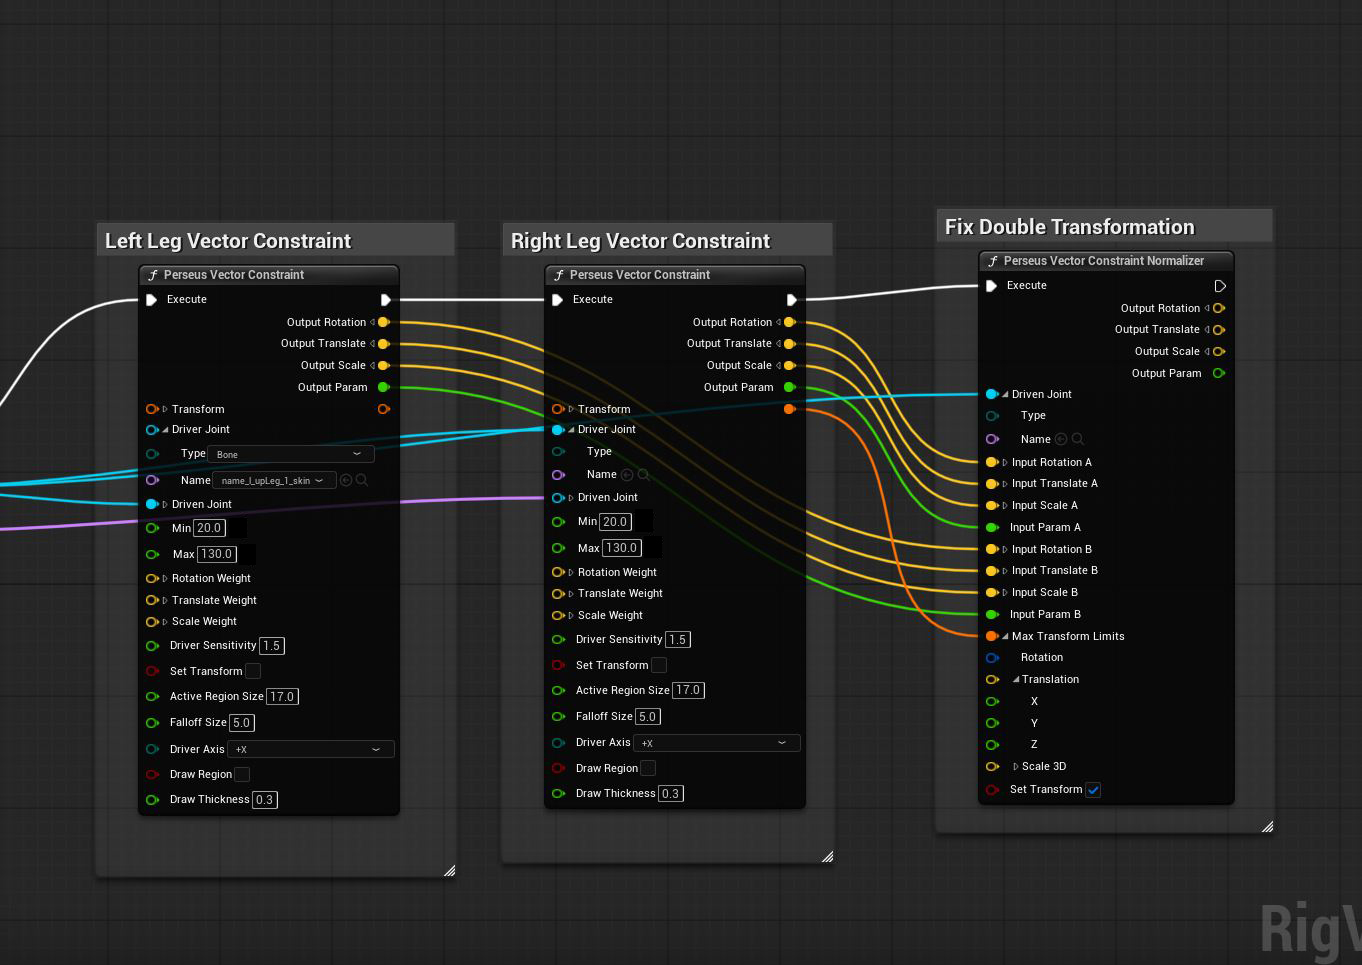
Task: Click the Falloff Size field on the Right Leg node
Action: pos(648,717)
